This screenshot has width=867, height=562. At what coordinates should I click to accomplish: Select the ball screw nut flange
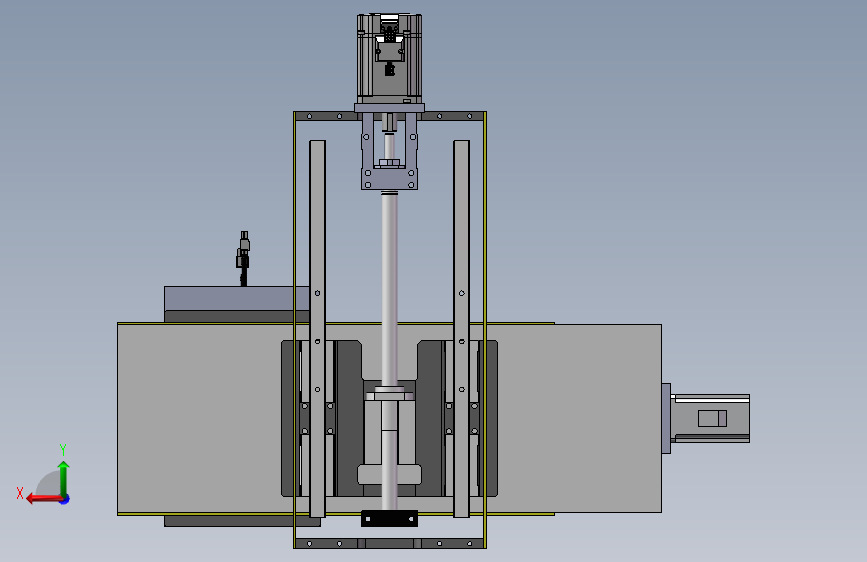389,394
